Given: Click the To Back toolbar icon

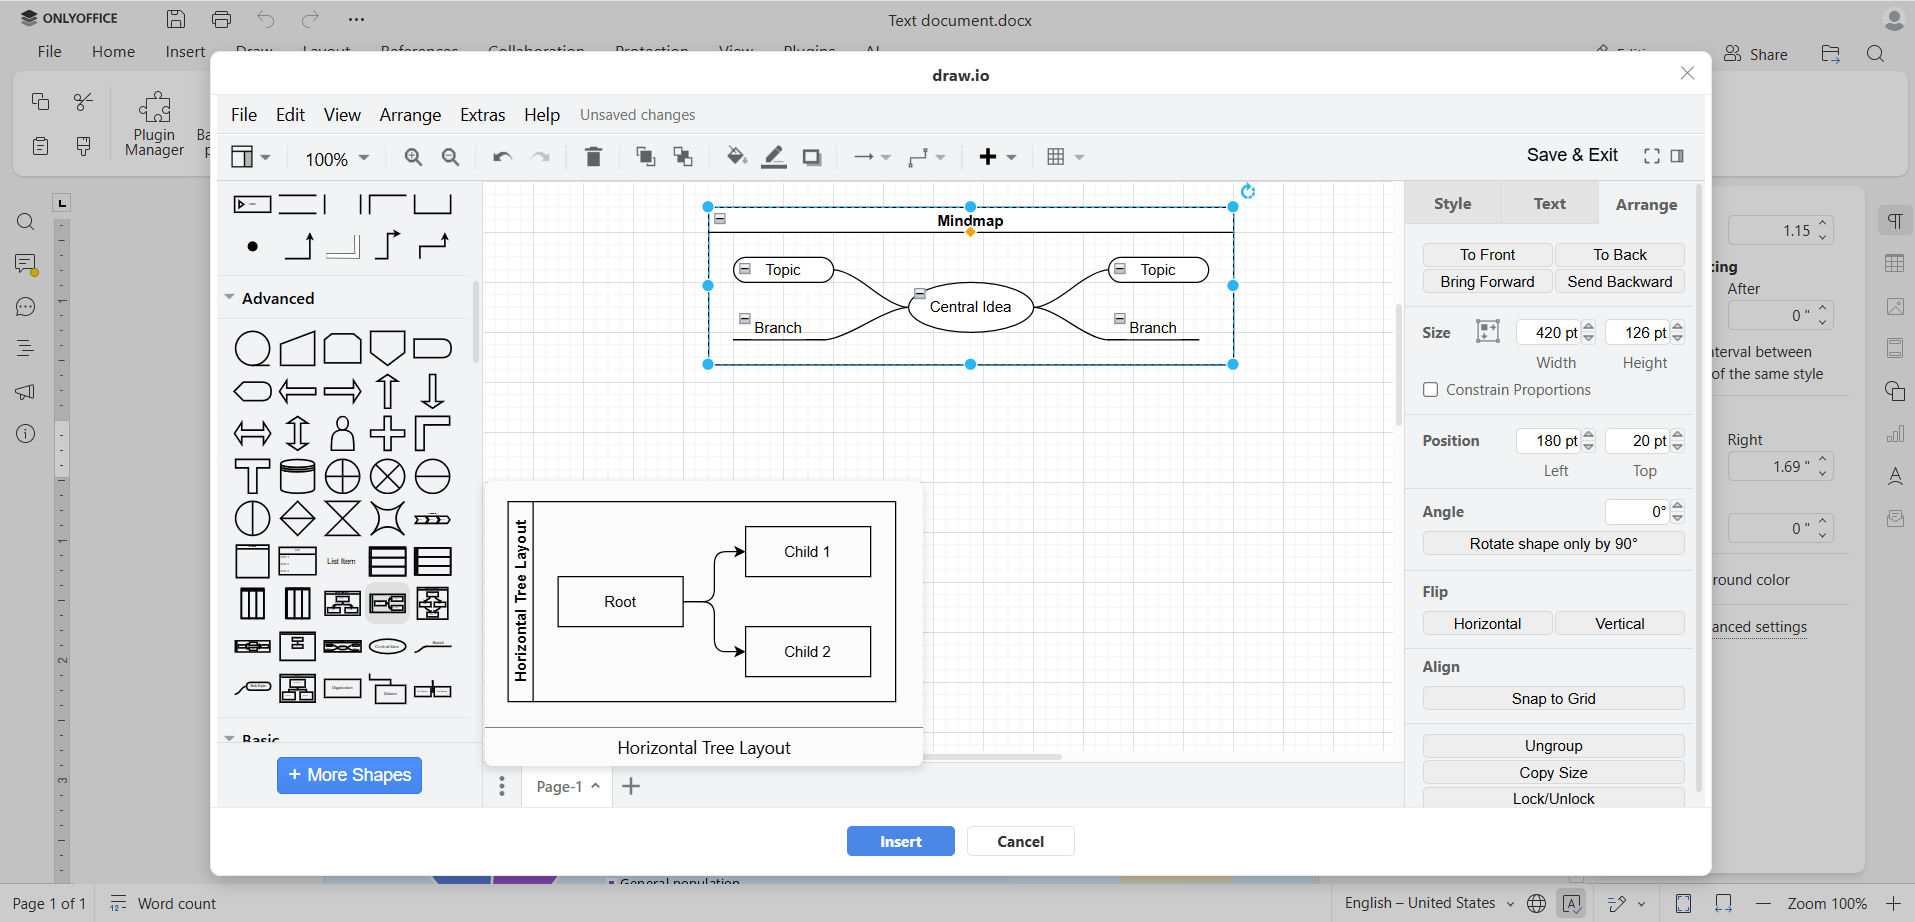Looking at the screenshot, I should point(683,157).
